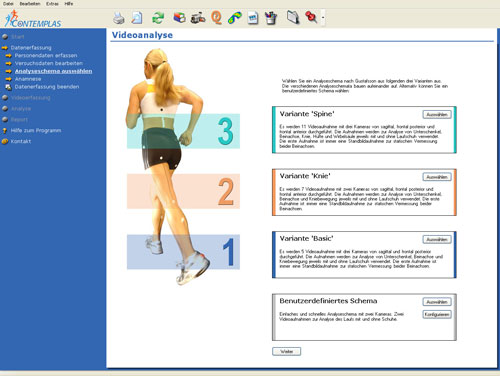
Task: Open Hilfe zum Programm
Action: [x=36, y=130]
